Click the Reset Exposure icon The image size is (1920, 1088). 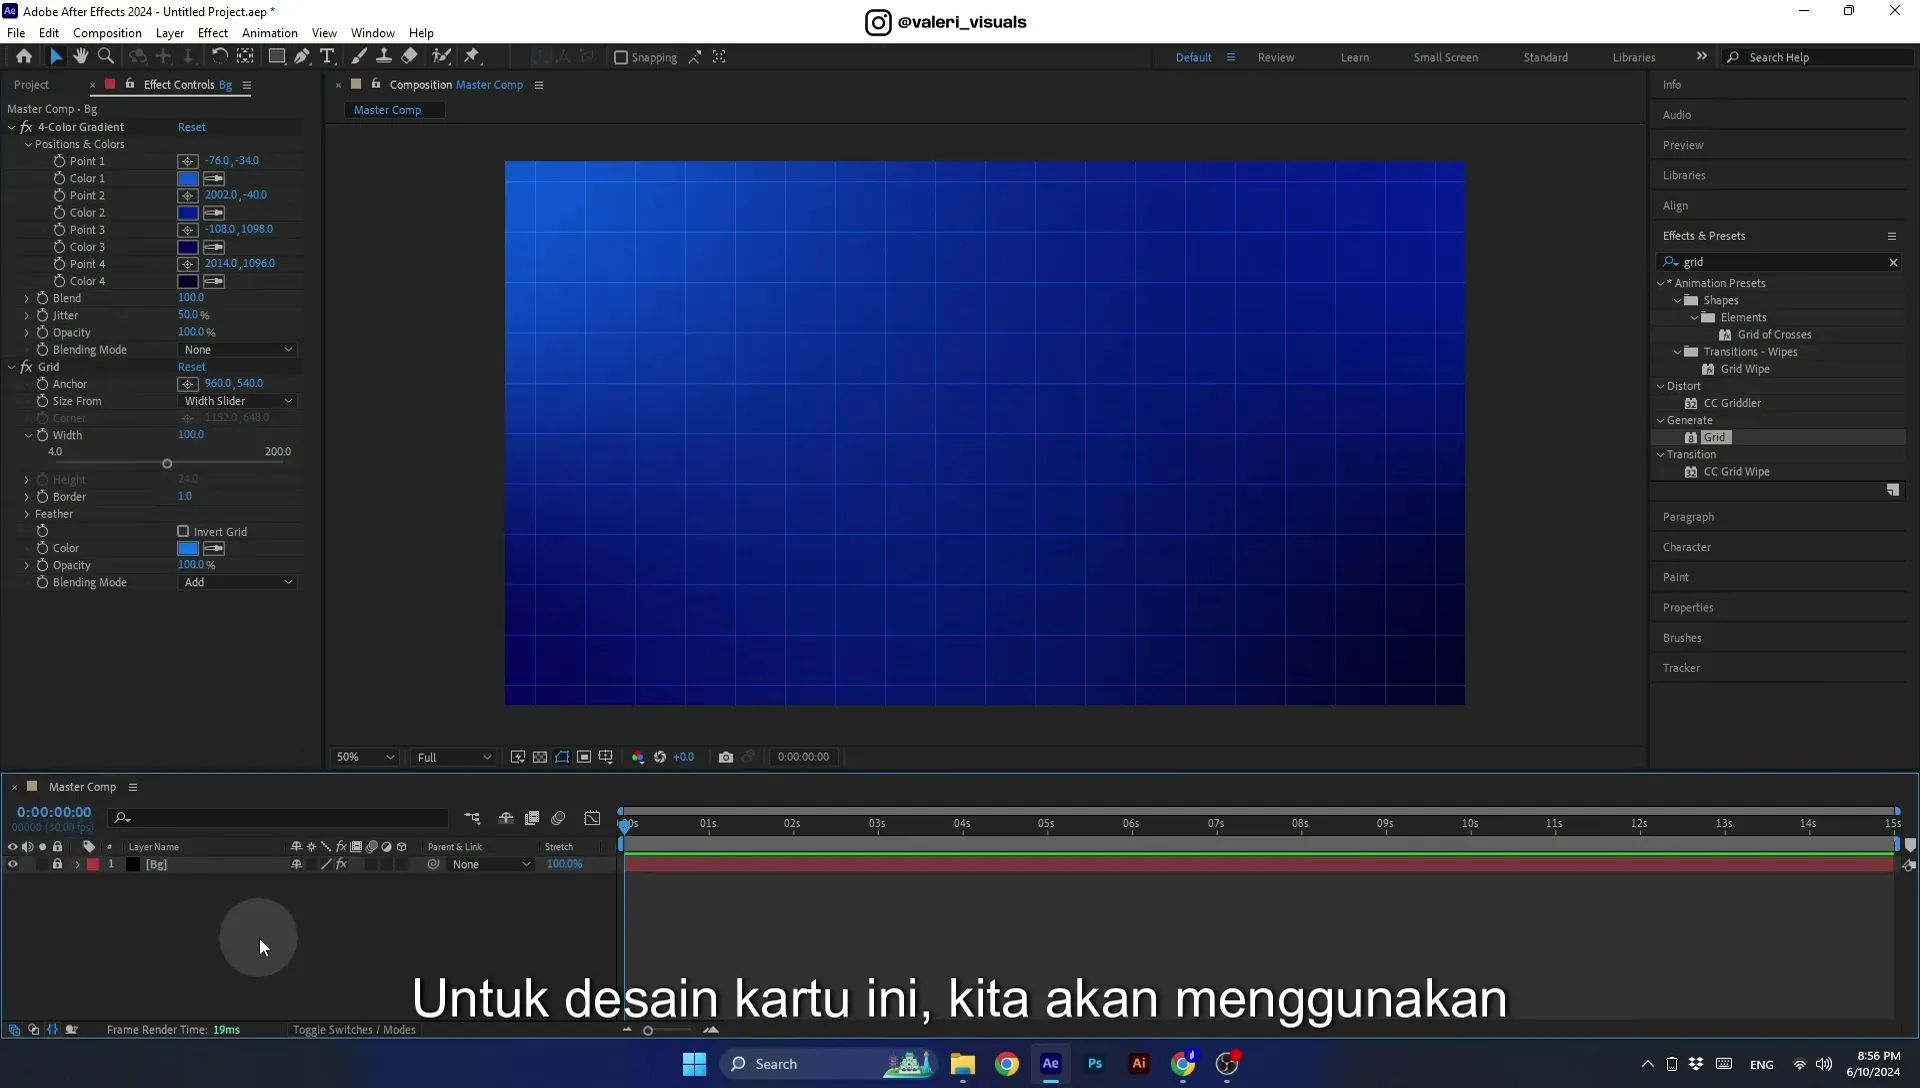click(x=660, y=757)
